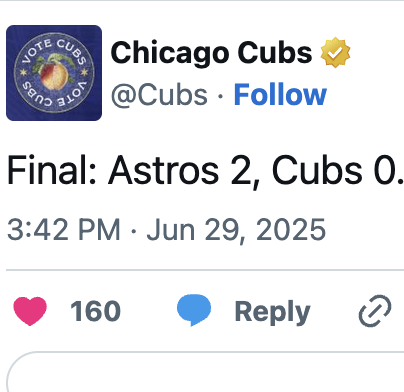The image size is (404, 392).
Task: Open the Chicago Cubs display name
Action: click(x=211, y=53)
